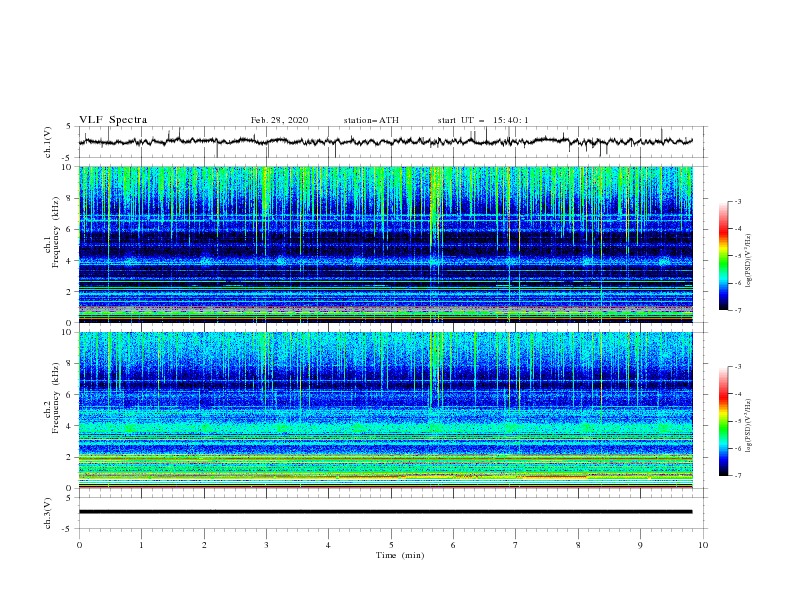Click the time-axis tick label "10"

point(703,545)
